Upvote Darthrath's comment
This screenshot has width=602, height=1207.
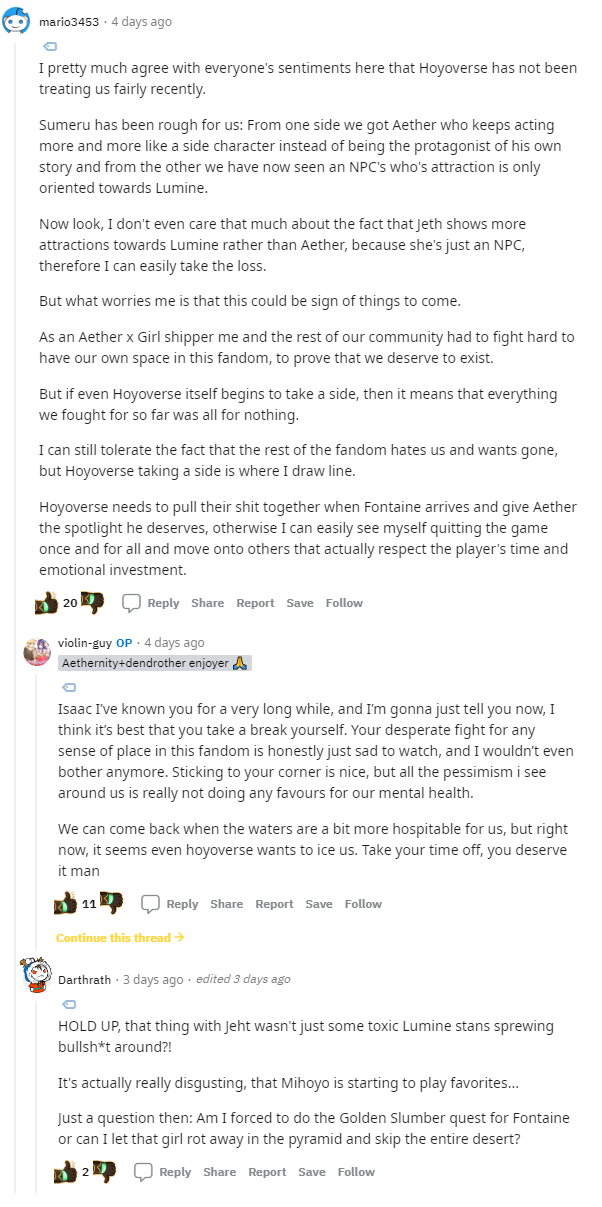(x=66, y=1172)
